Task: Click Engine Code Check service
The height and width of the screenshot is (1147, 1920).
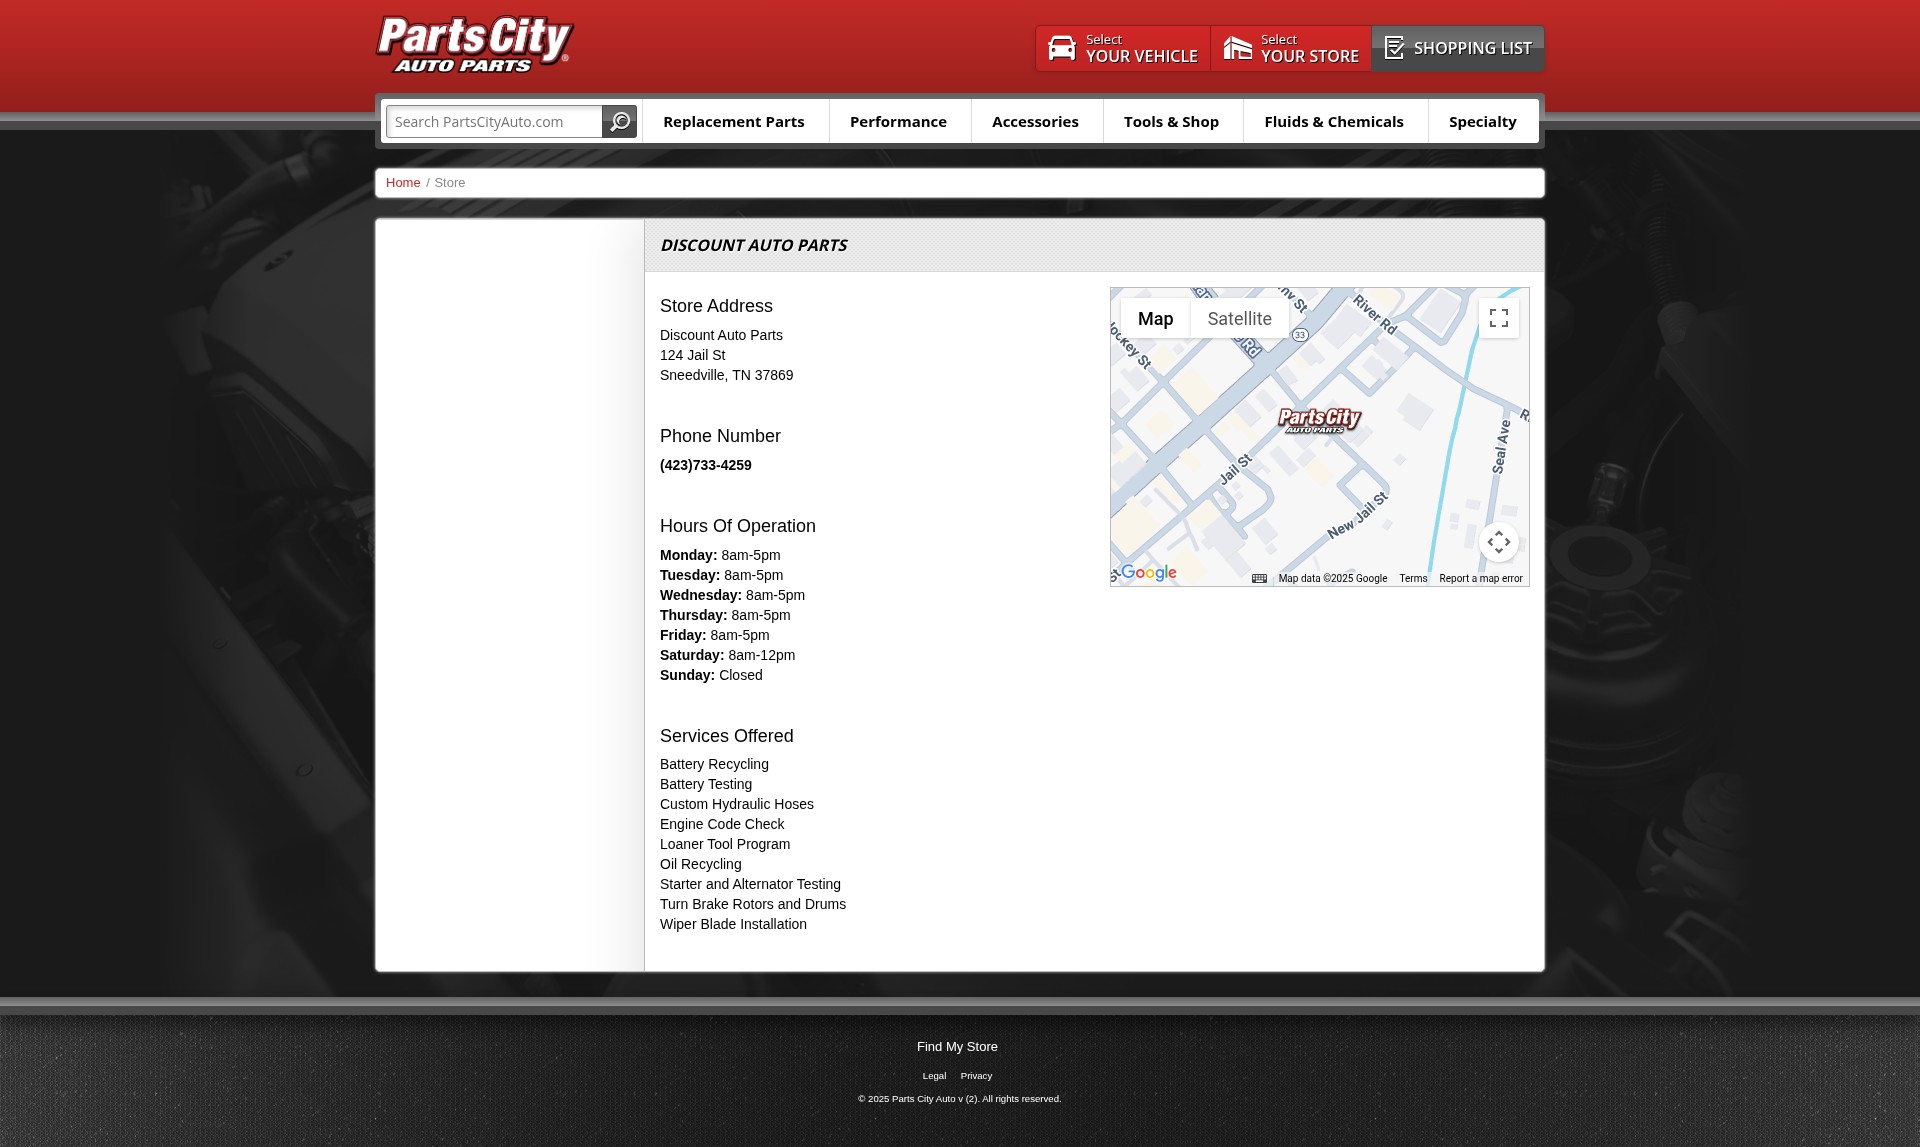Action: pos(722,824)
